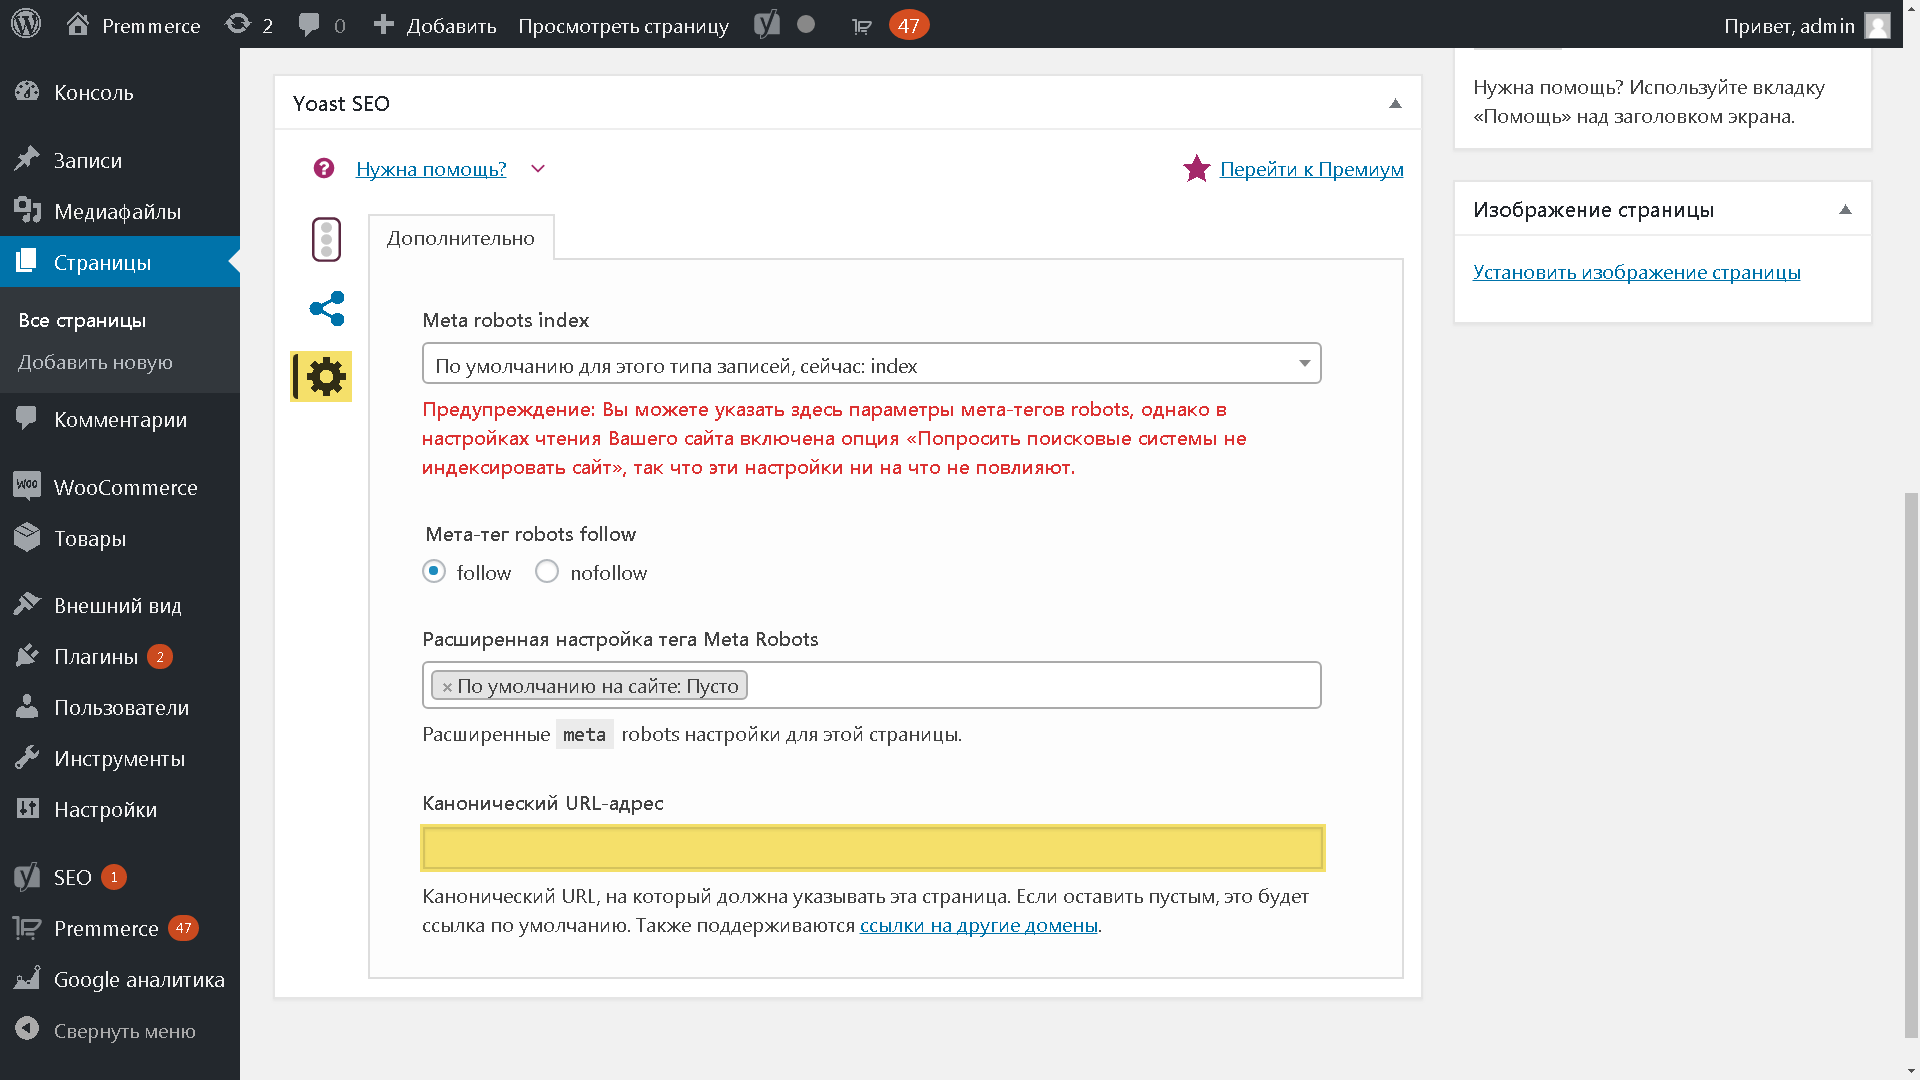Viewport: 1920px width, 1080px height.
Task: Open the Yoast icon in the admin bar
Action: (x=767, y=24)
